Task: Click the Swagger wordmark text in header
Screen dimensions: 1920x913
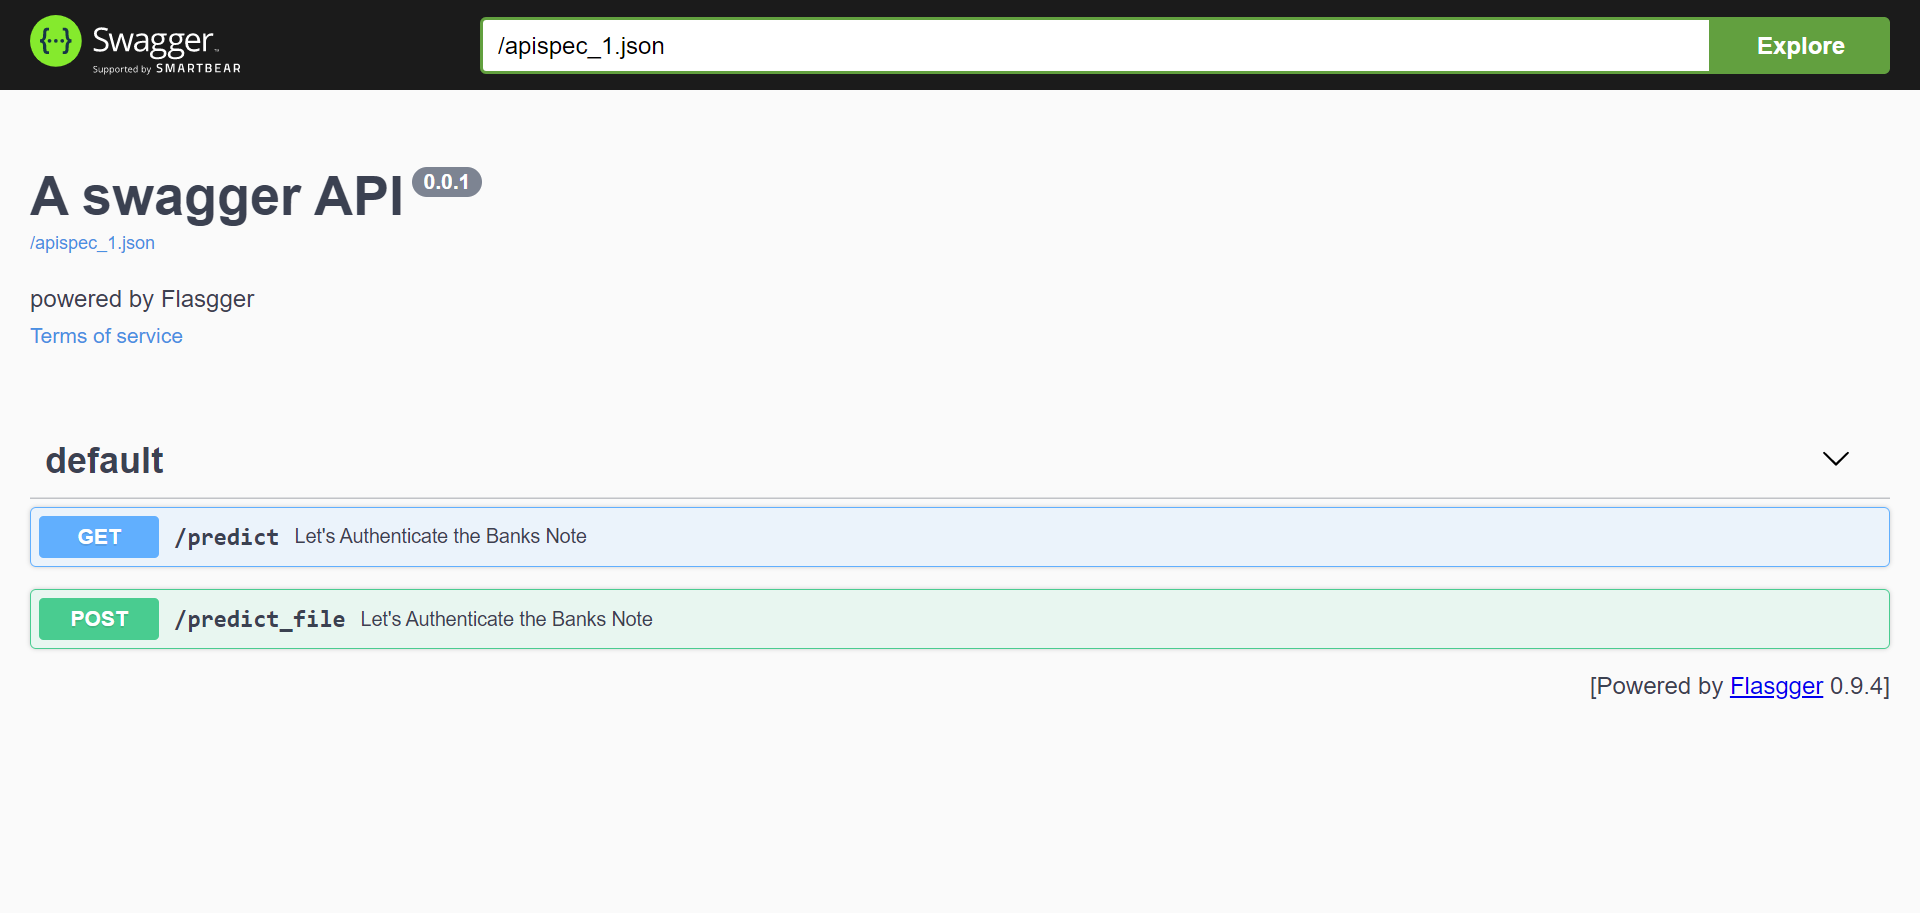Action: [153, 41]
